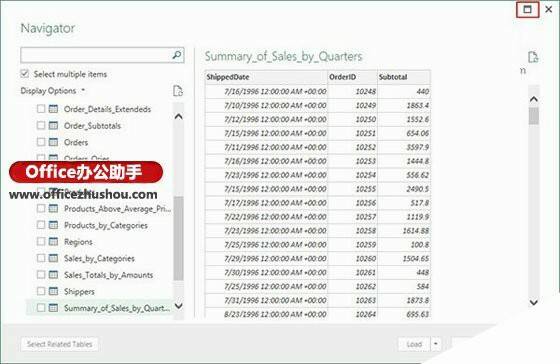
Task: Toggle the Select multiple items checkbox
Action: (x=25, y=74)
